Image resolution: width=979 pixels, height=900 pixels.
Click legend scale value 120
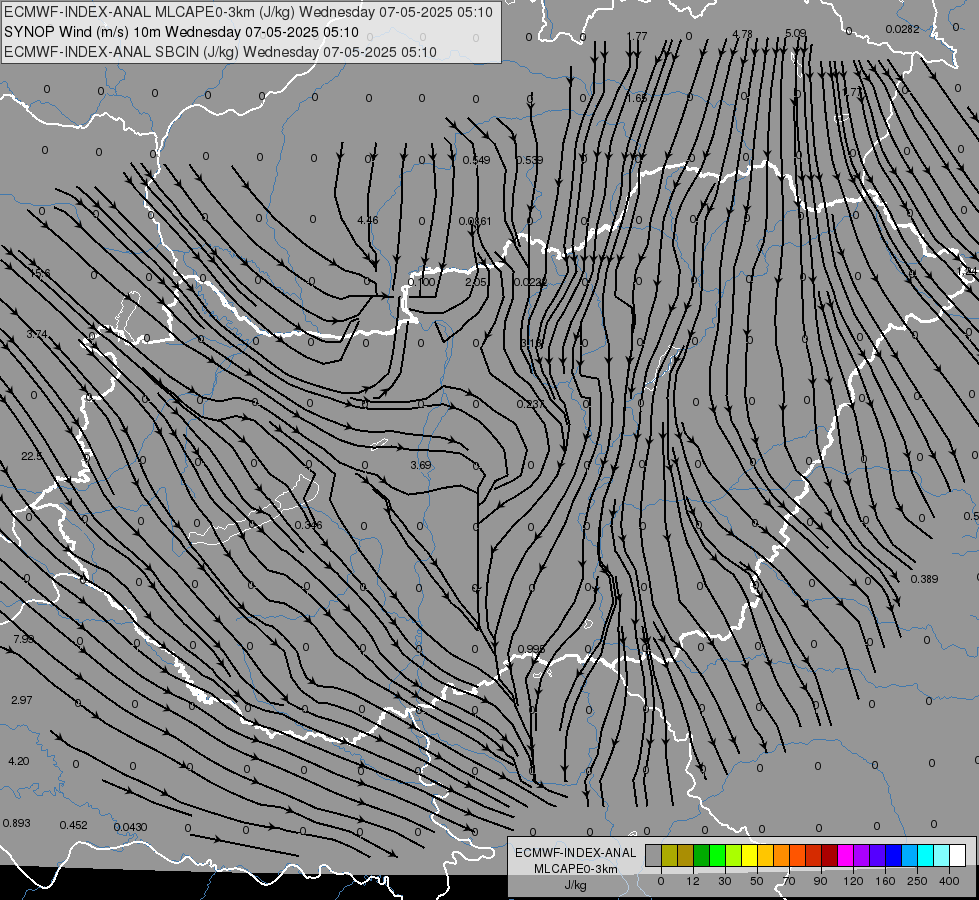coord(853,881)
